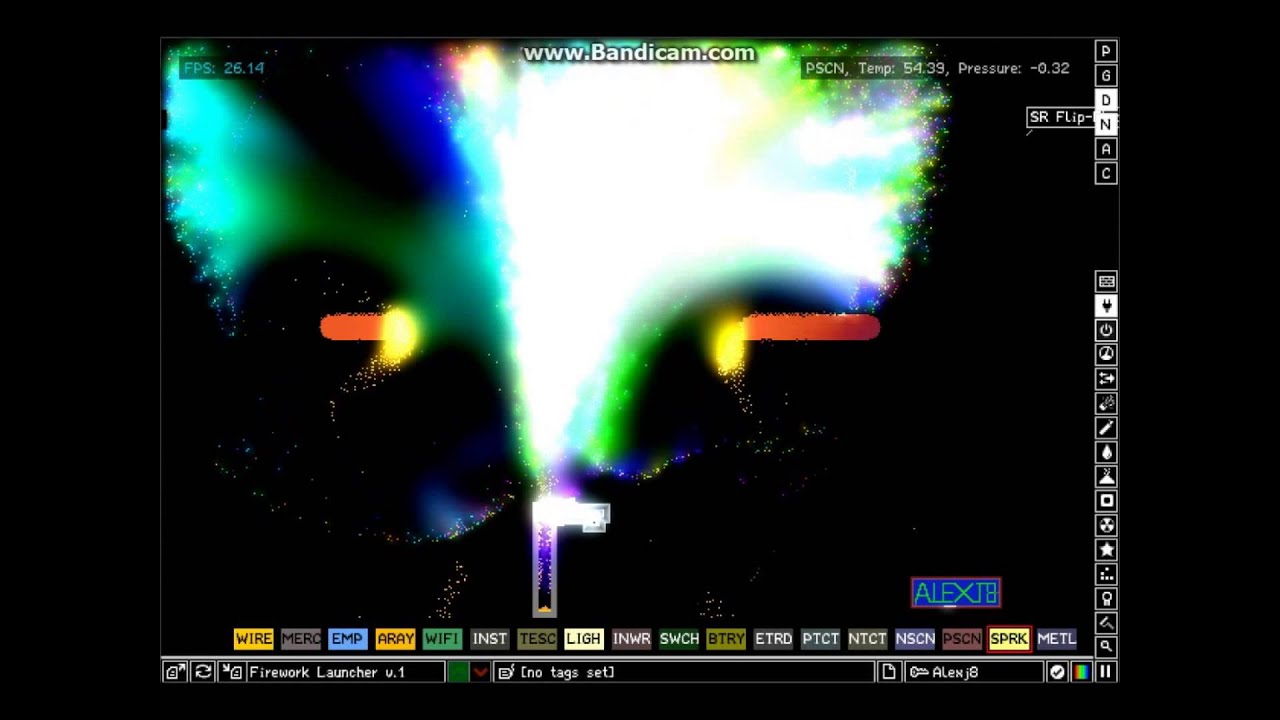Downvote the save with the red arrow
This screenshot has width=1280, height=720.
pos(481,672)
